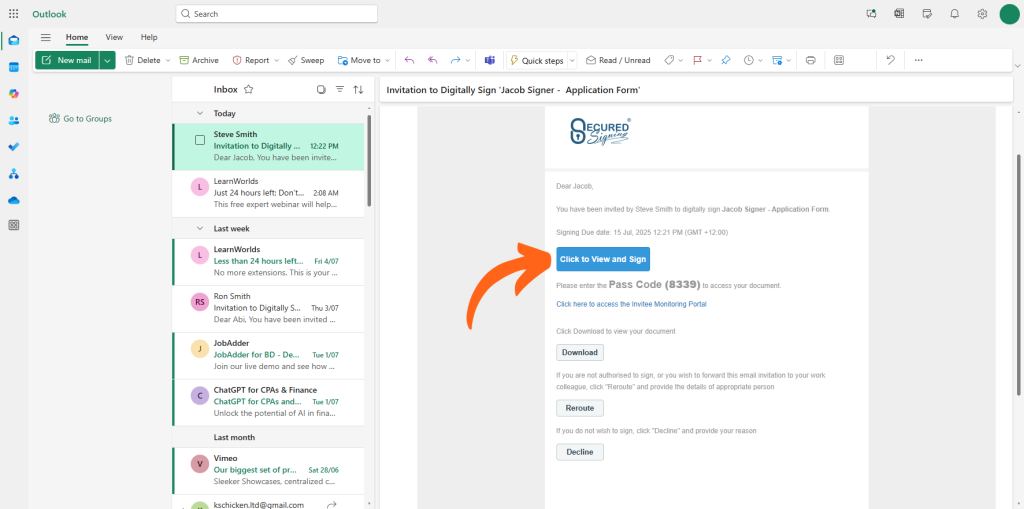The width and height of the screenshot is (1024, 509).
Task: Click the Snooze clock icon
Action: click(748, 60)
